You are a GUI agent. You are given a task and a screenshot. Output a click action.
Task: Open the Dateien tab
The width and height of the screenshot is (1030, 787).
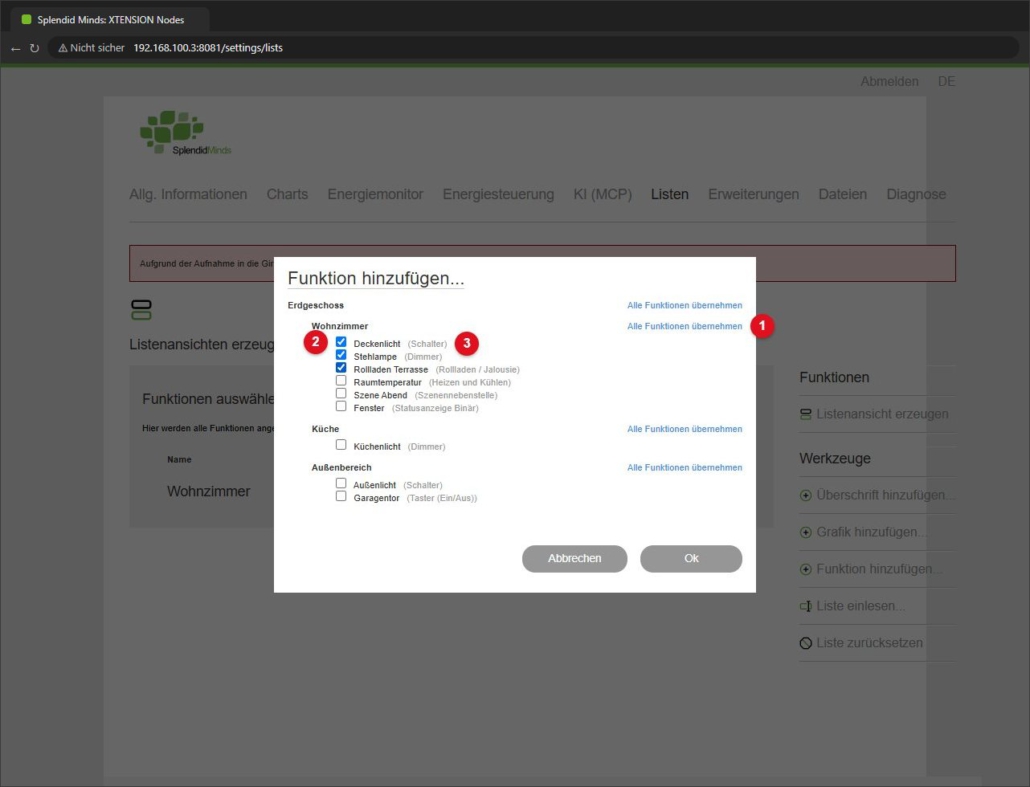click(x=842, y=194)
